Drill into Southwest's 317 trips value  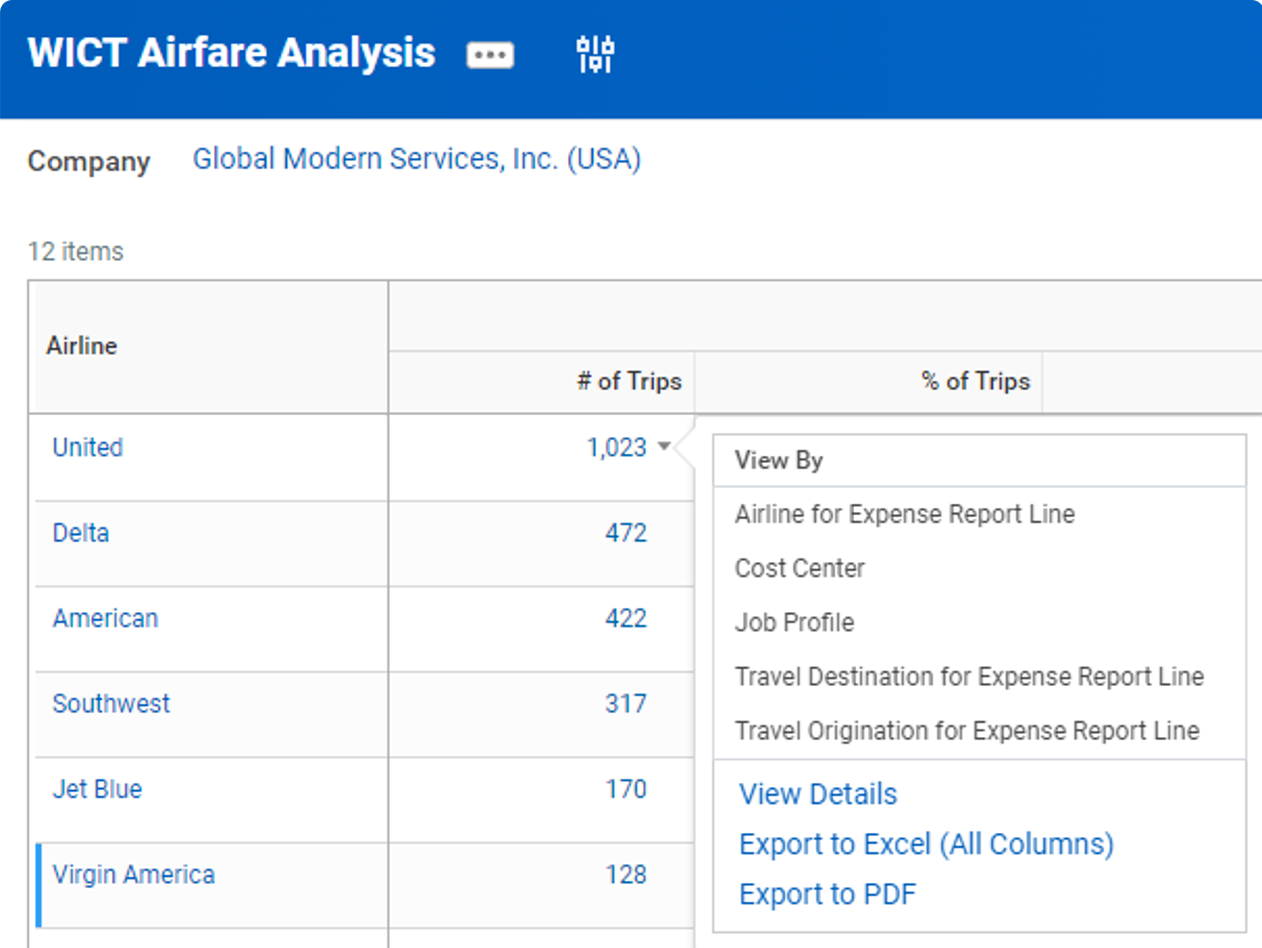click(626, 704)
